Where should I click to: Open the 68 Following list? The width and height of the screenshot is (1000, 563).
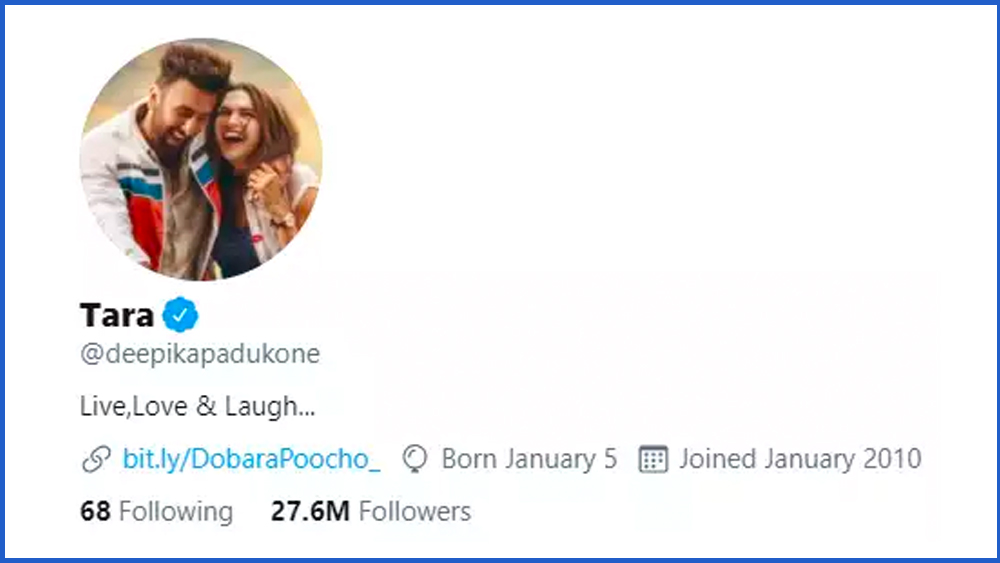pos(156,512)
